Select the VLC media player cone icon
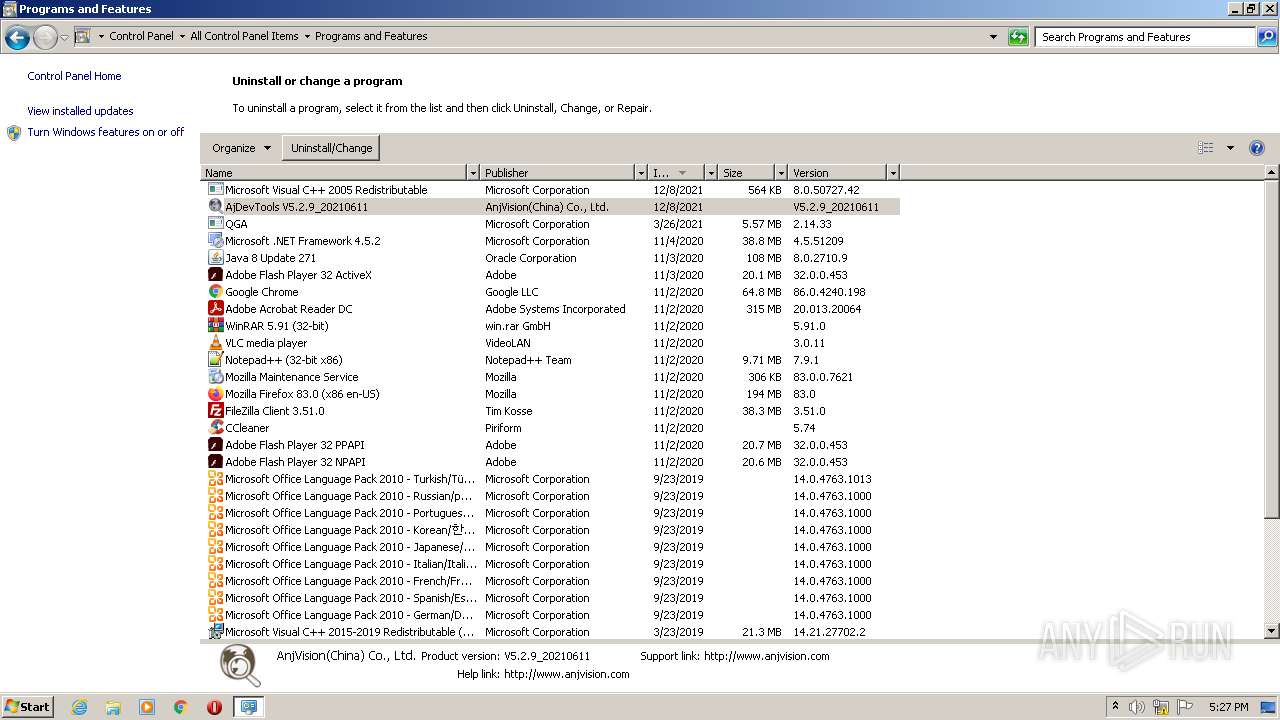Image resolution: width=1280 pixels, height=720 pixels. click(215, 343)
